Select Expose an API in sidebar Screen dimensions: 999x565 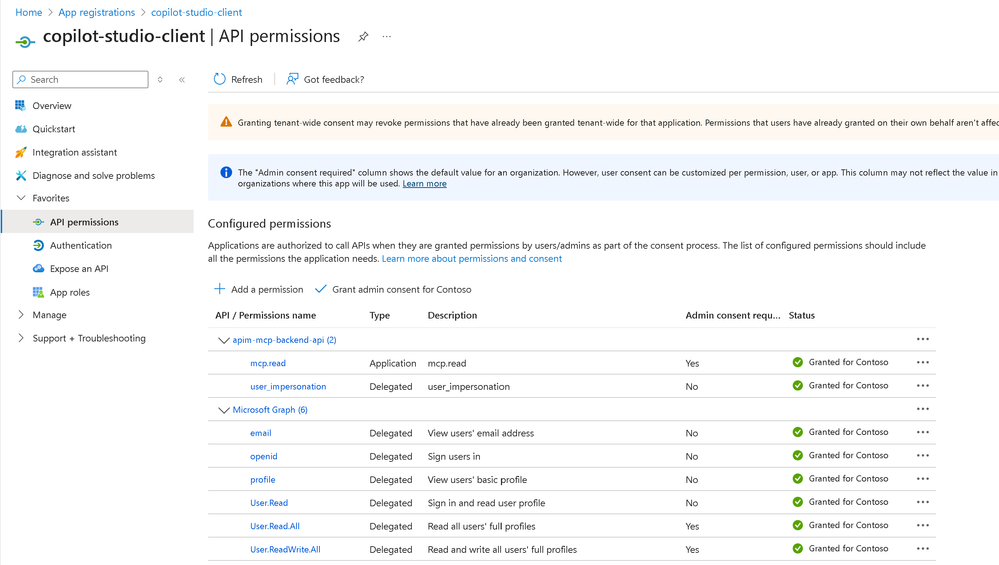[79, 269]
